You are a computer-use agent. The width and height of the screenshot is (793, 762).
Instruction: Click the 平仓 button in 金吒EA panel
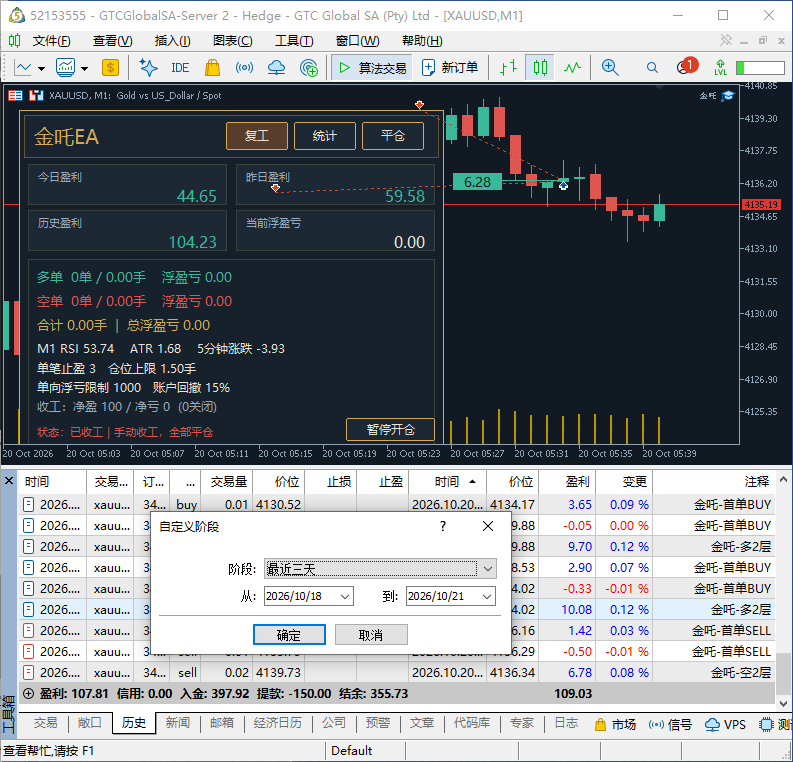click(x=393, y=136)
